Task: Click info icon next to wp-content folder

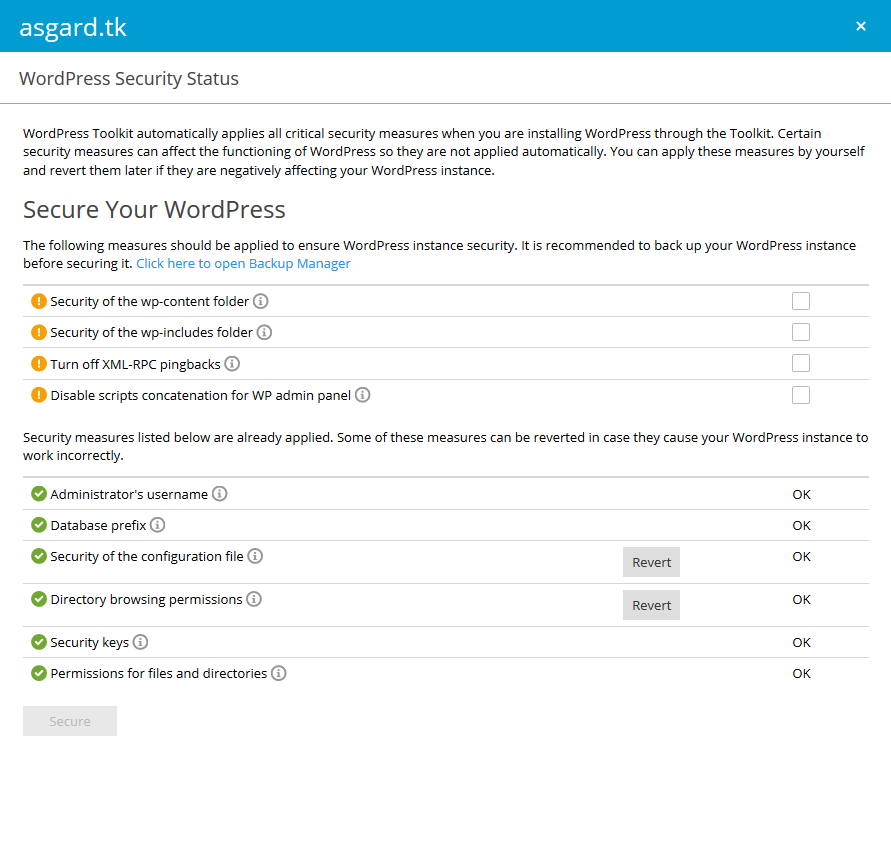Action: (x=260, y=301)
